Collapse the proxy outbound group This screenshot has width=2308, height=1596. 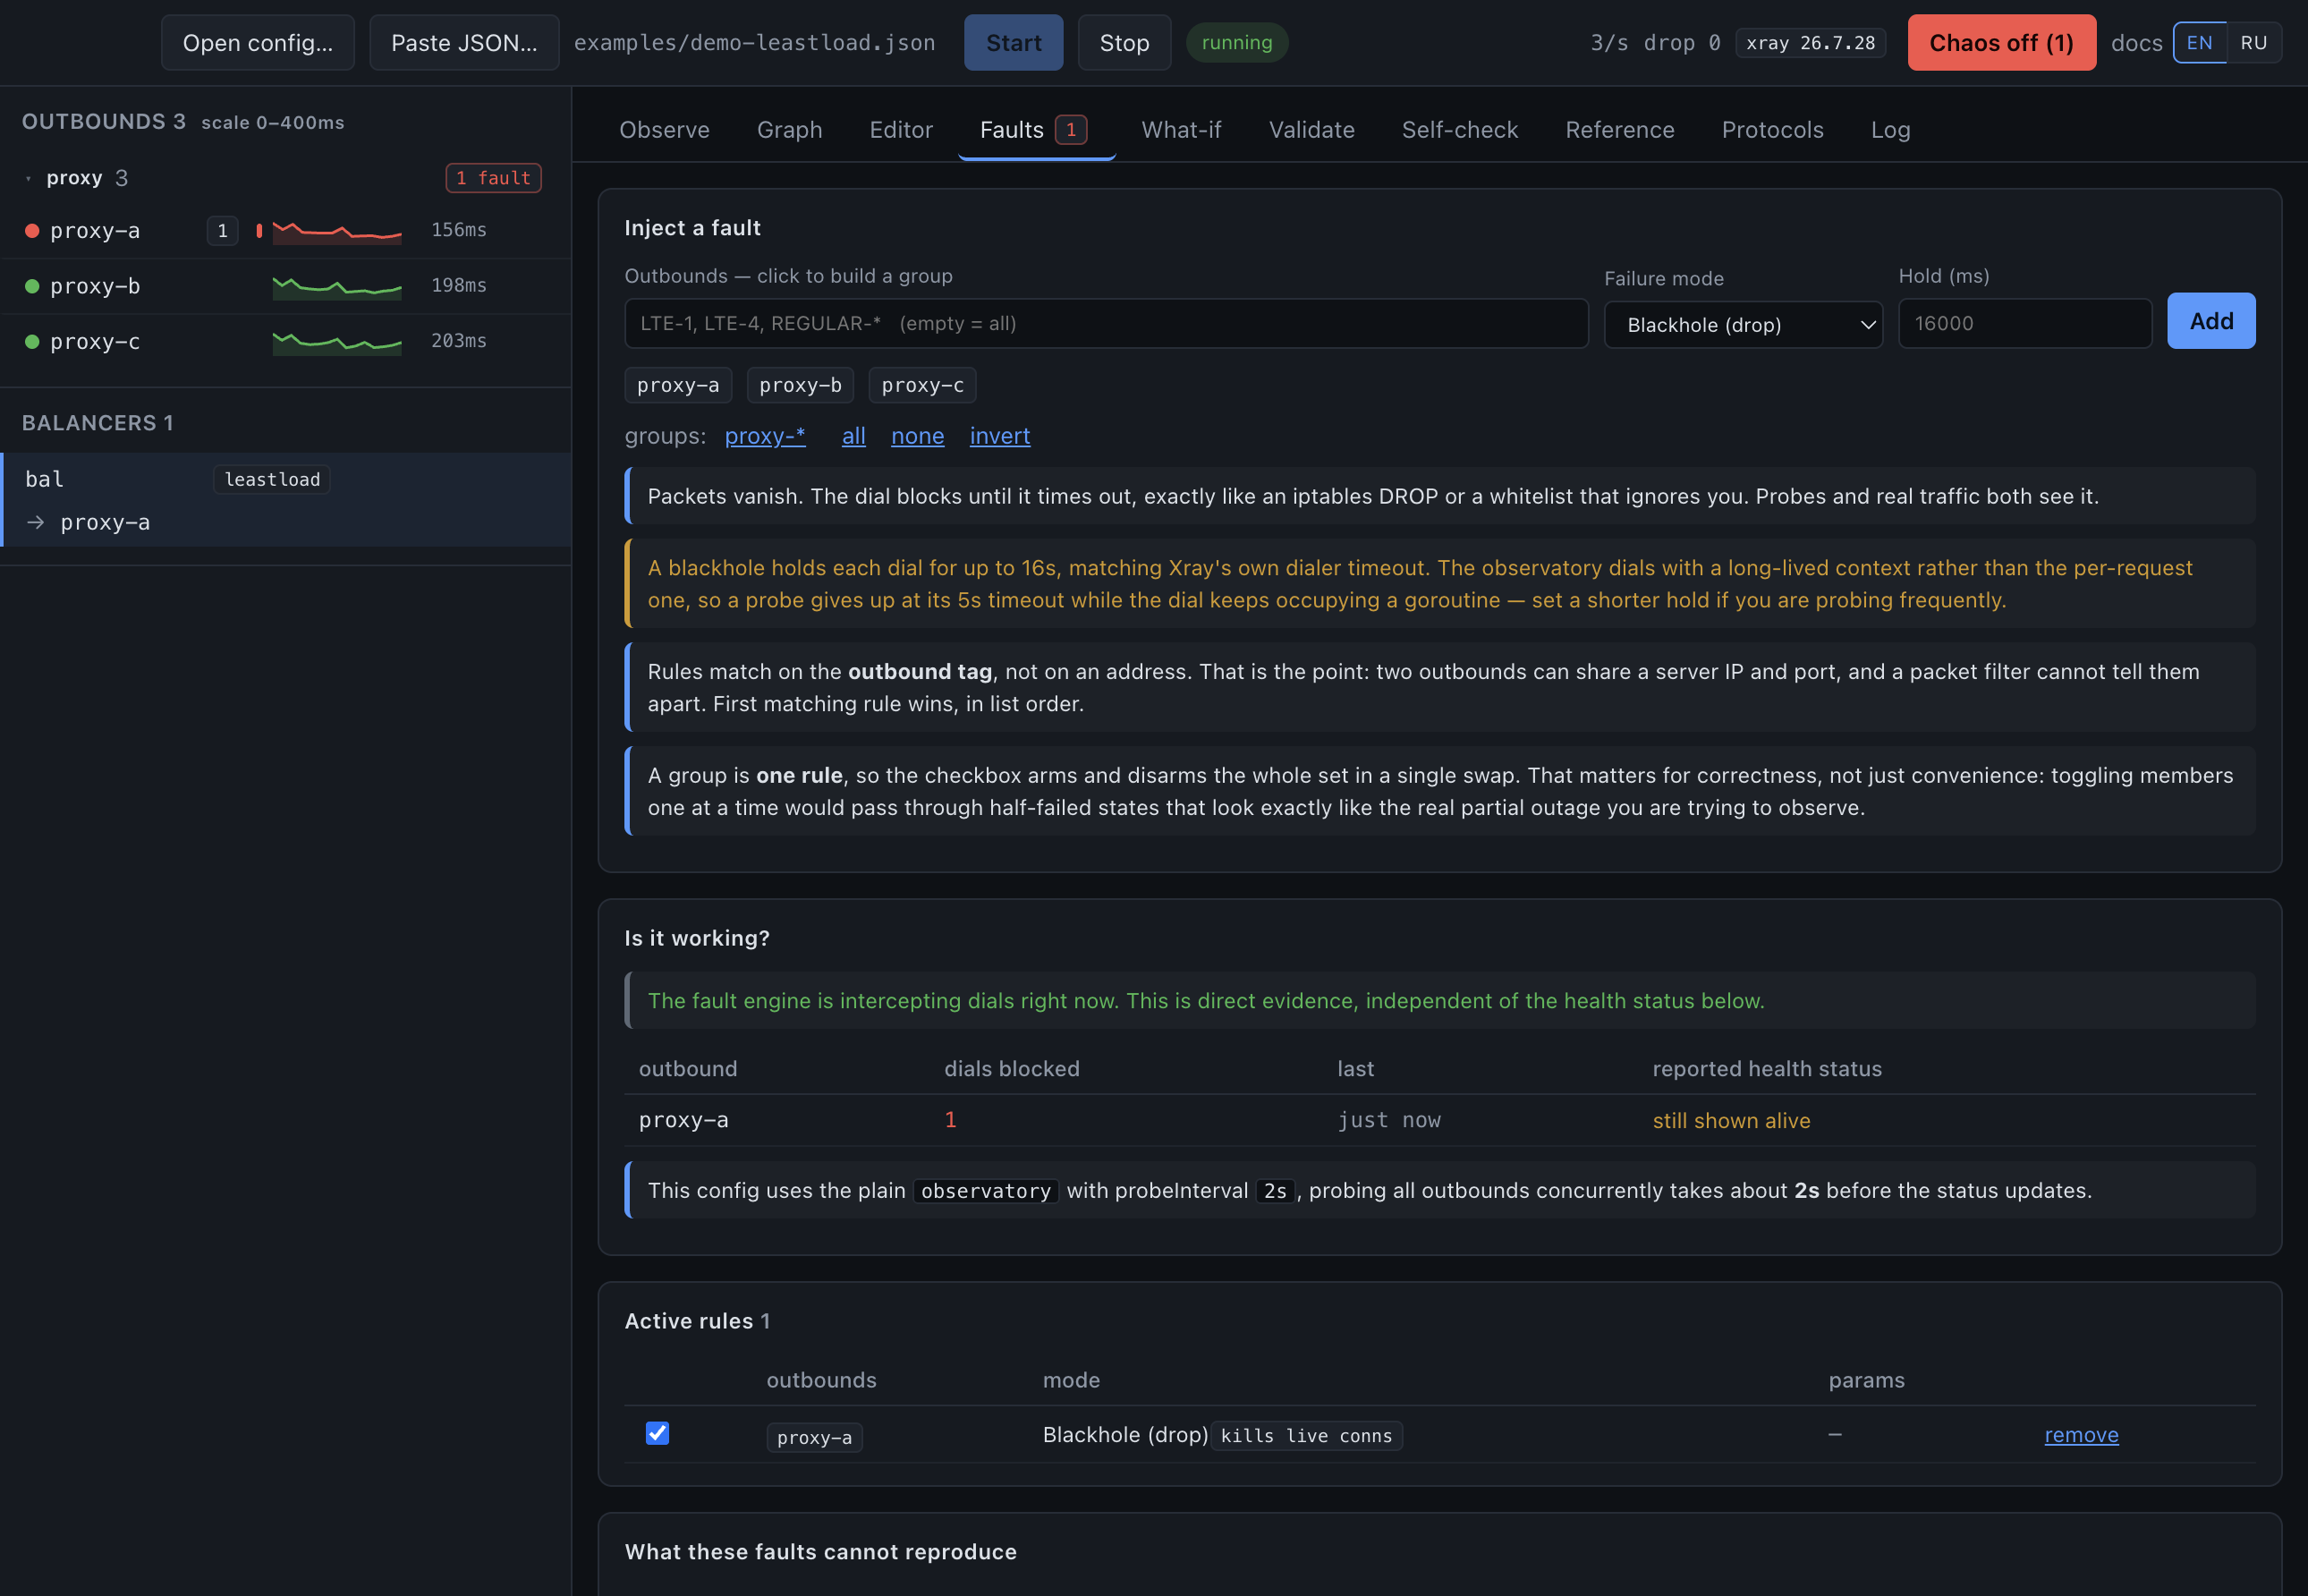tap(28, 179)
